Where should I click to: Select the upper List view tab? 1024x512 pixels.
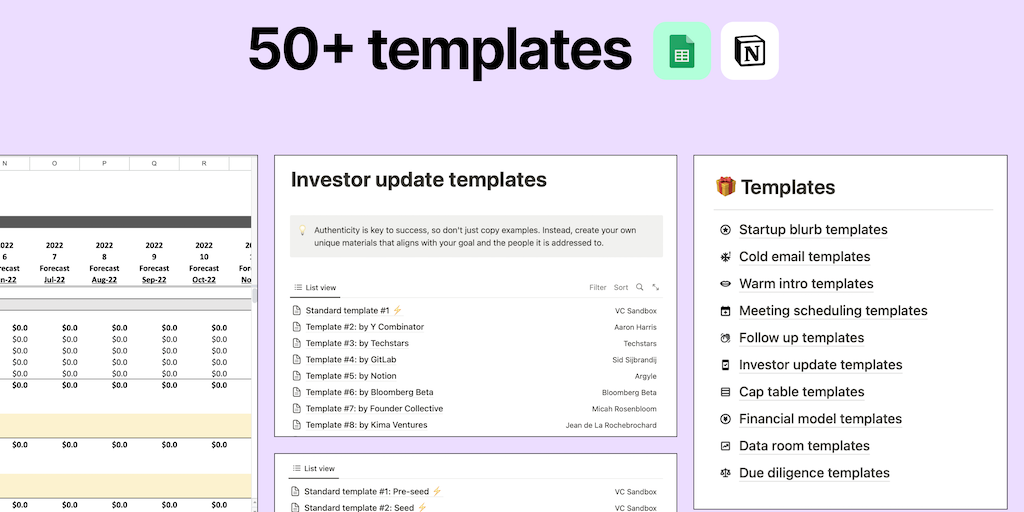click(315, 288)
